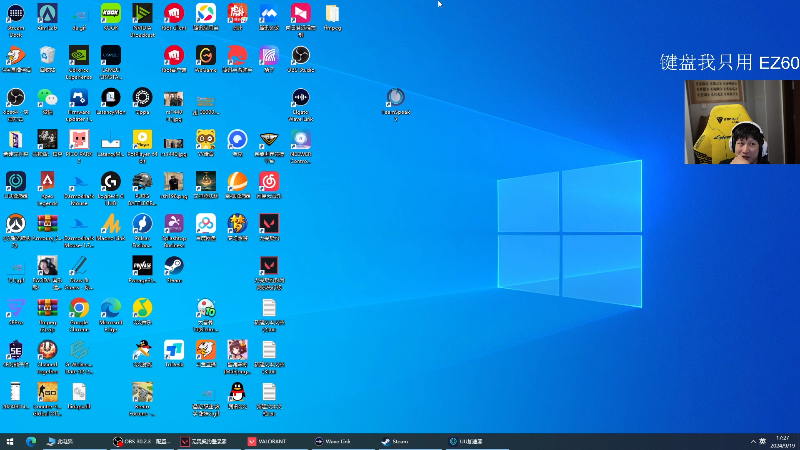
Task: Launch the Overwatch desktop shortcut
Action: (x=16, y=231)
